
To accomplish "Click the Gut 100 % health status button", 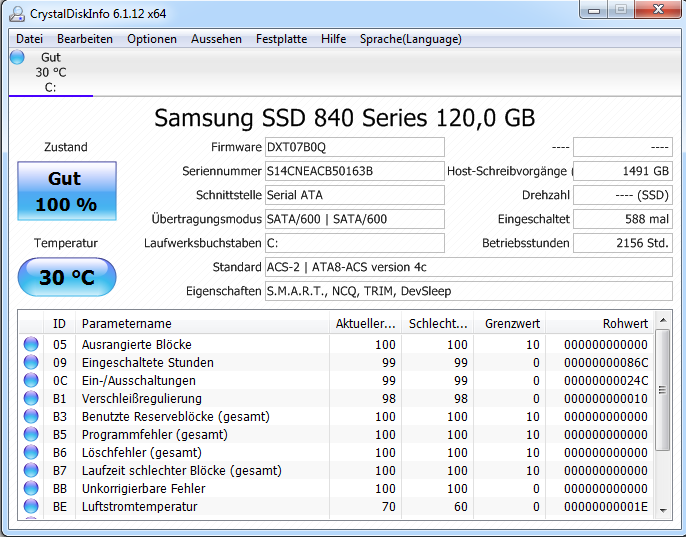I will point(67,191).
